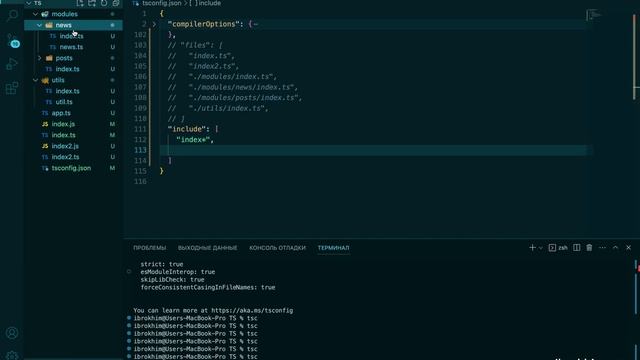
Task: Expand the posts folder chevron
Action: (39, 58)
